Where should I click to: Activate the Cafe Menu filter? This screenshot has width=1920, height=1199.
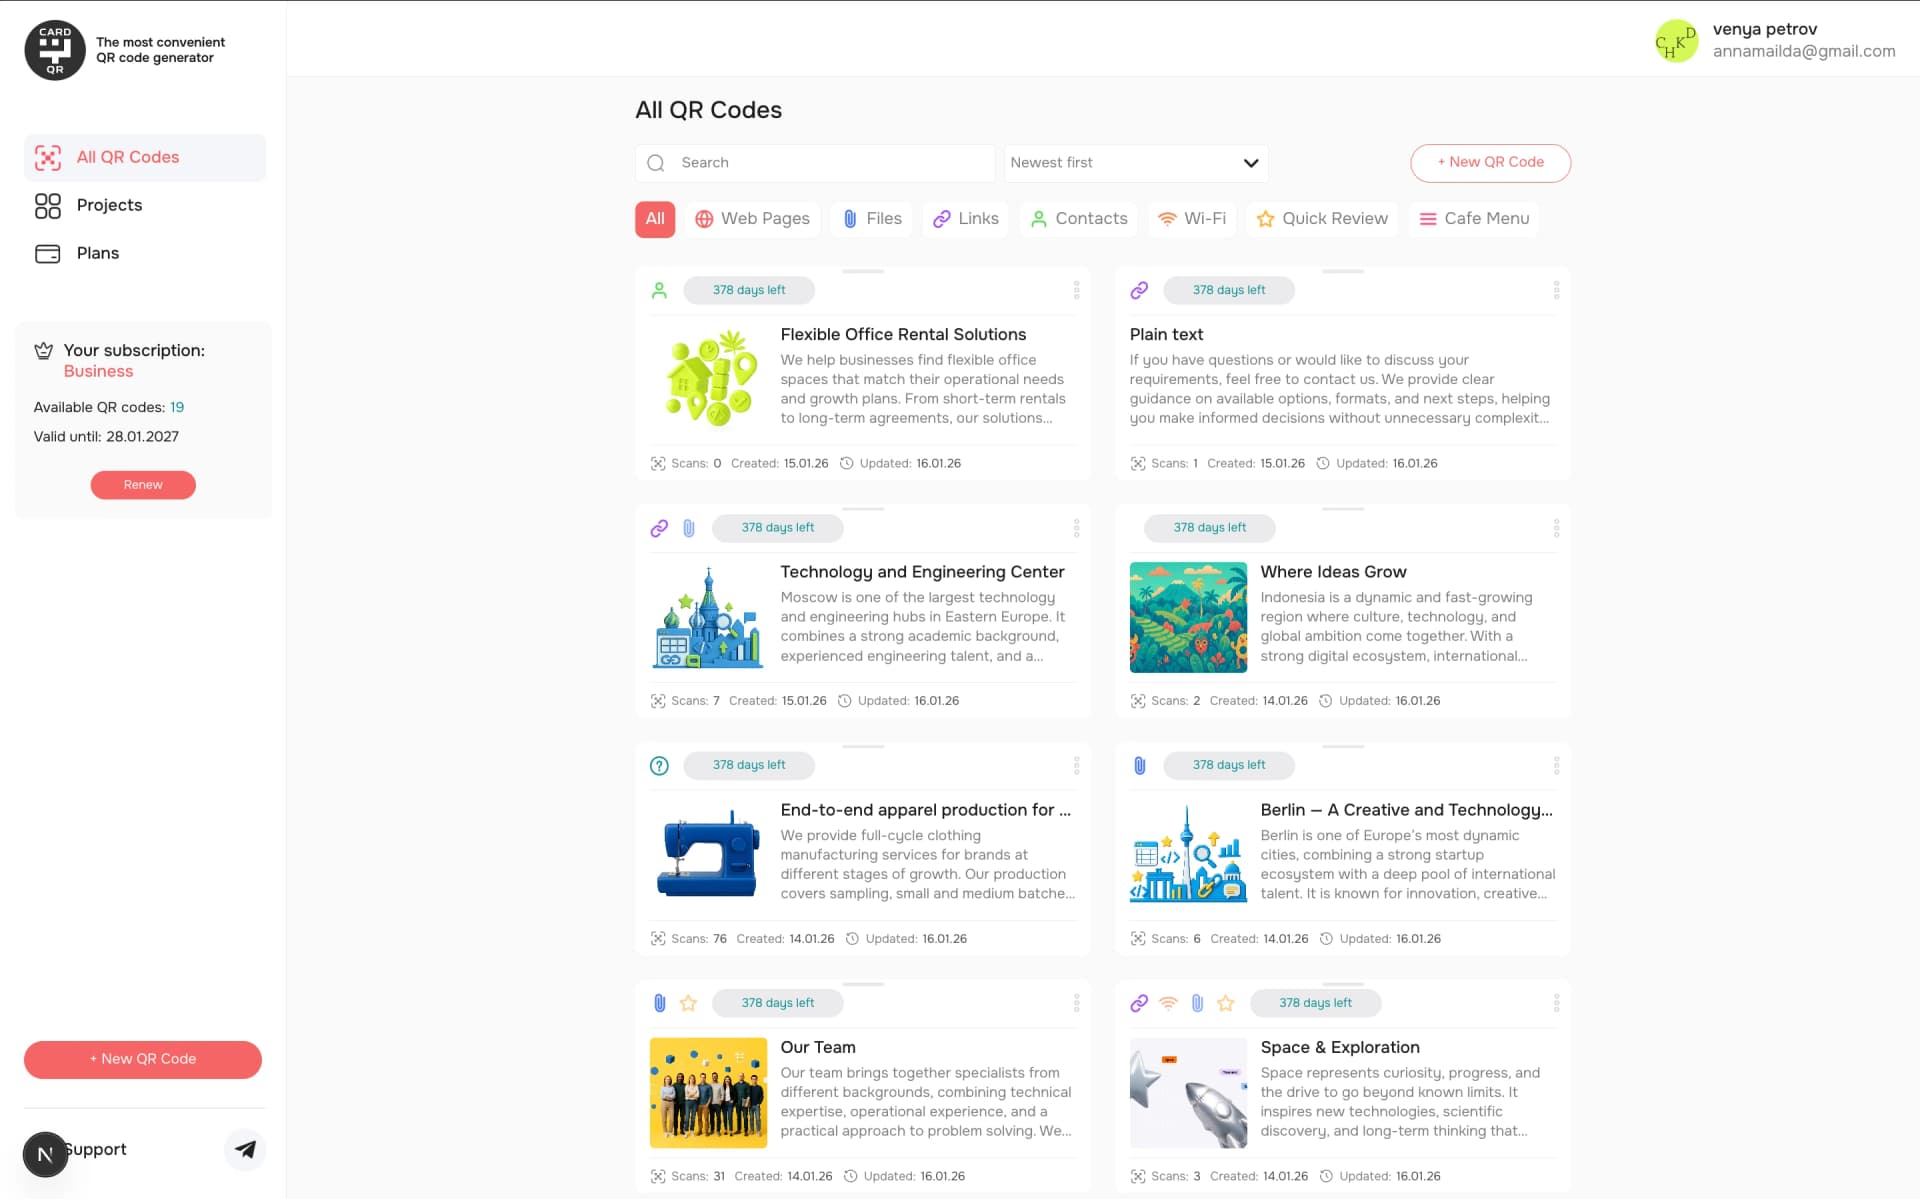[1473, 218]
